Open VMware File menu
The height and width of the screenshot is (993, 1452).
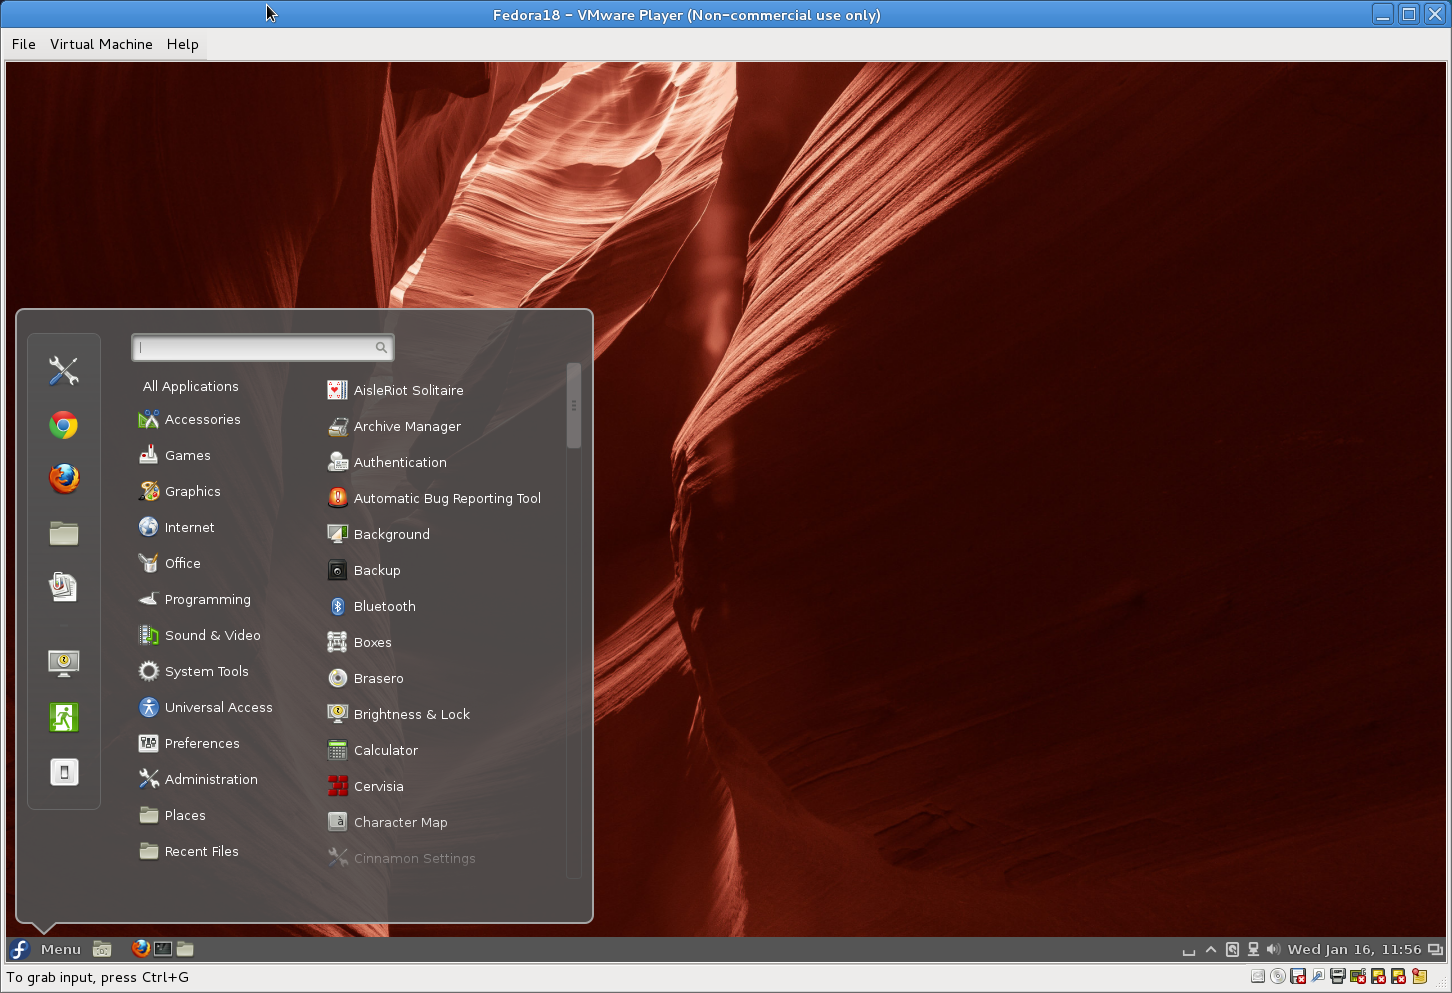(x=24, y=44)
